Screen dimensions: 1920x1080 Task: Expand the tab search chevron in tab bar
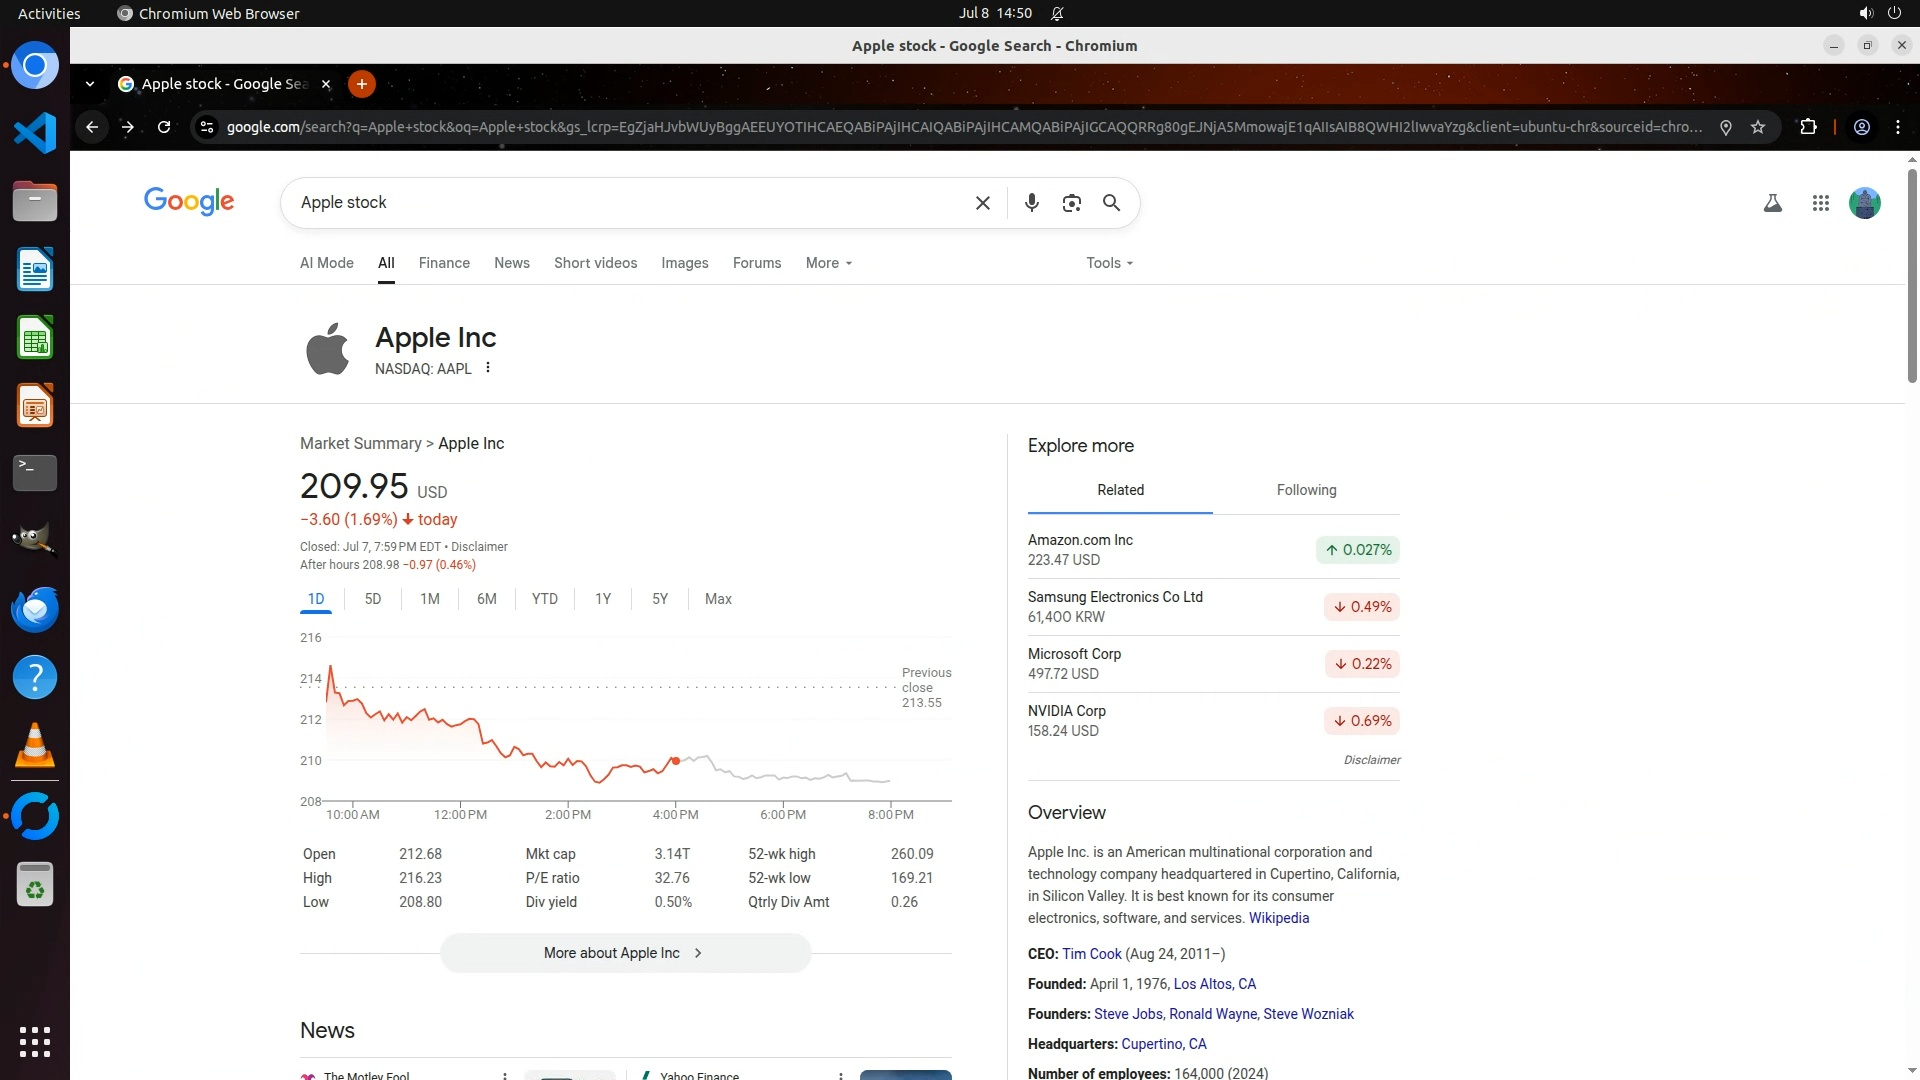point(90,84)
